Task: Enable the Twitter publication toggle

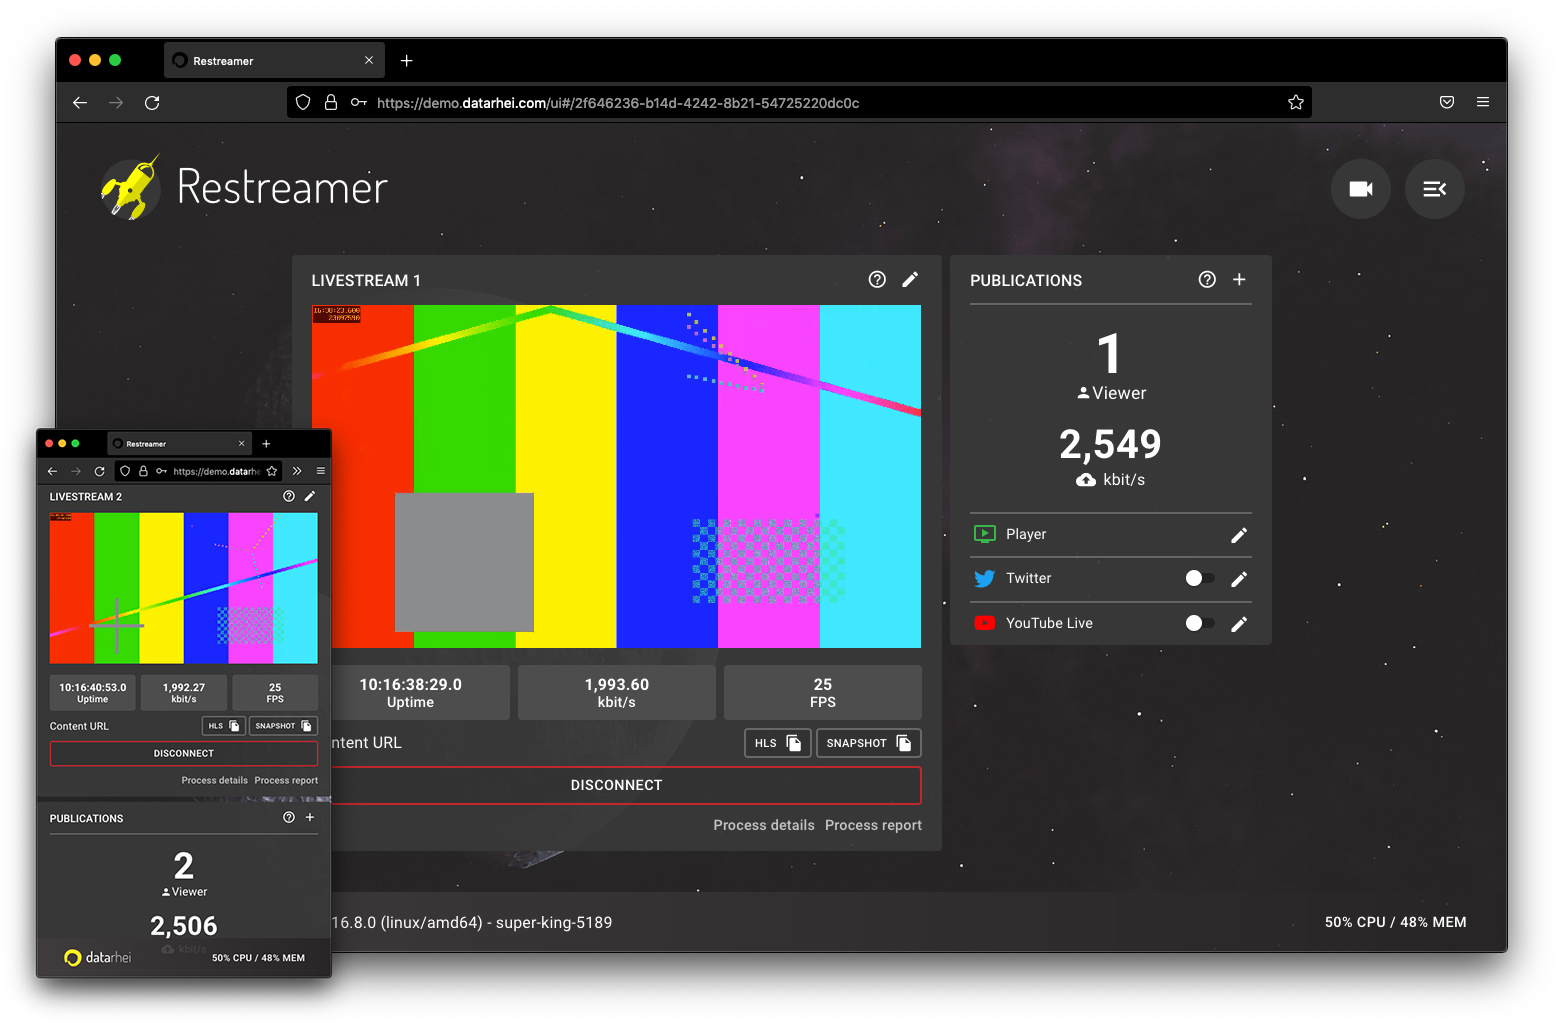Action: tap(1199, 578)
